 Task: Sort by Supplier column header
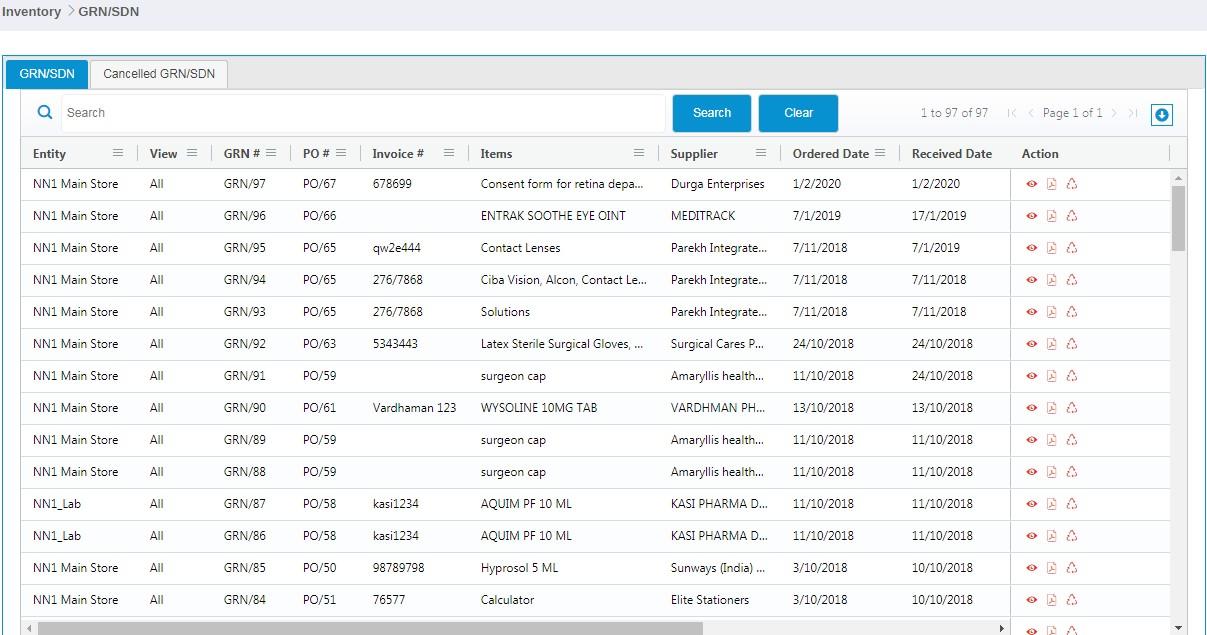(694, 153)
